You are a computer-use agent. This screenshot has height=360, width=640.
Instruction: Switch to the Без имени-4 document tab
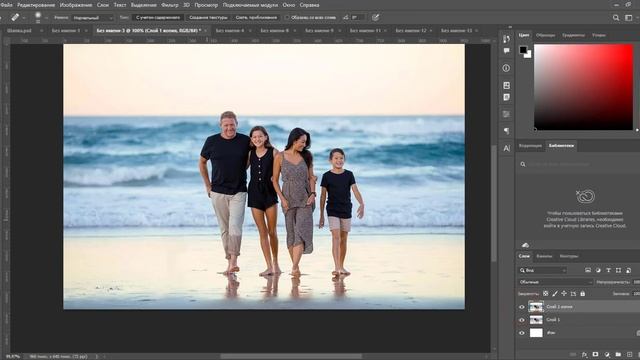[x=230, y=31]
